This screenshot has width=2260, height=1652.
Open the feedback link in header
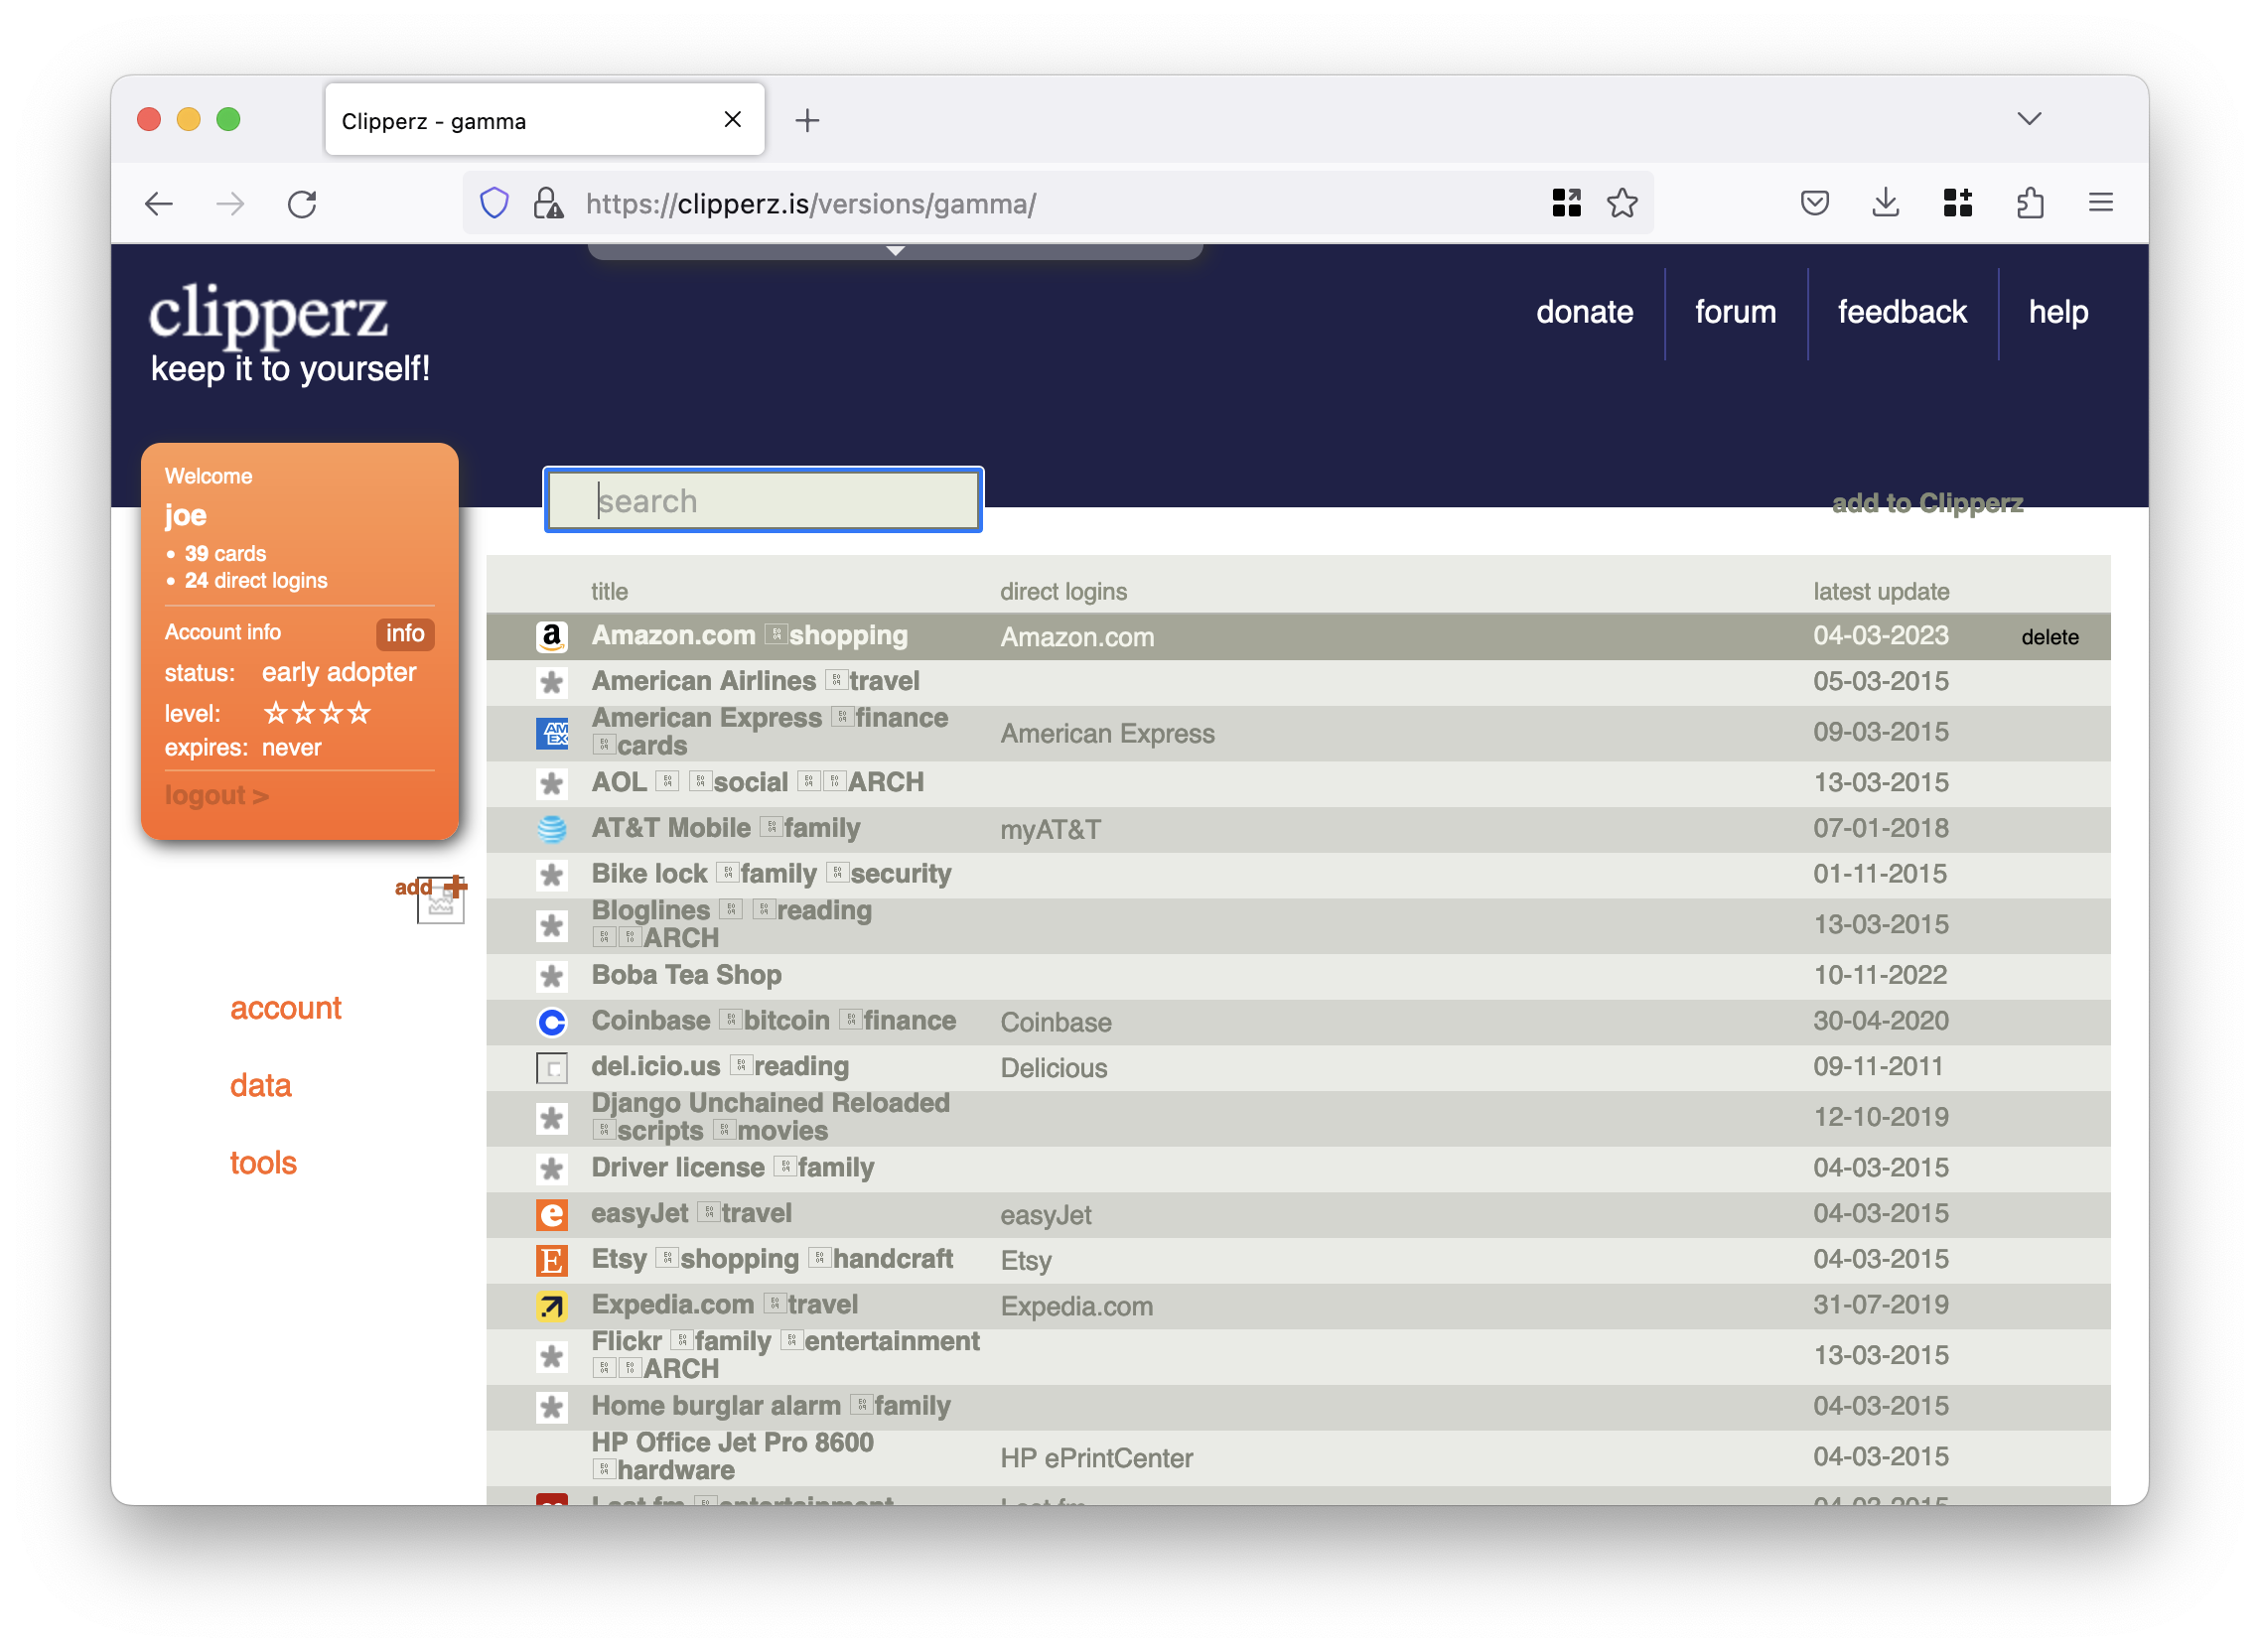1902,312
